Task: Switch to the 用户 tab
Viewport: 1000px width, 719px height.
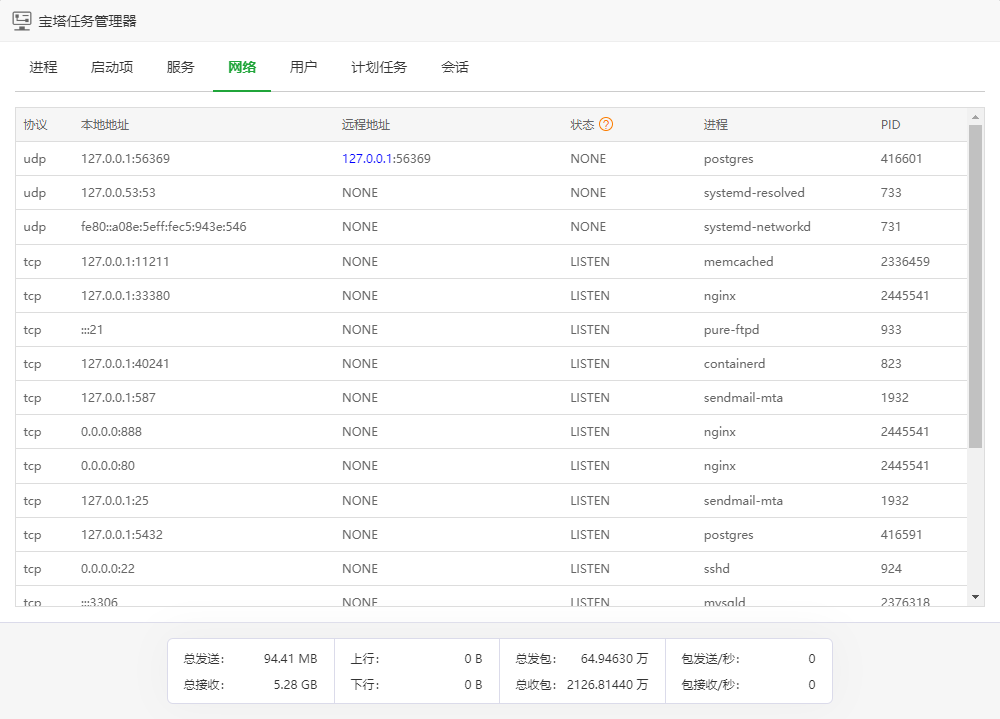Action: (x=303, y=67)
